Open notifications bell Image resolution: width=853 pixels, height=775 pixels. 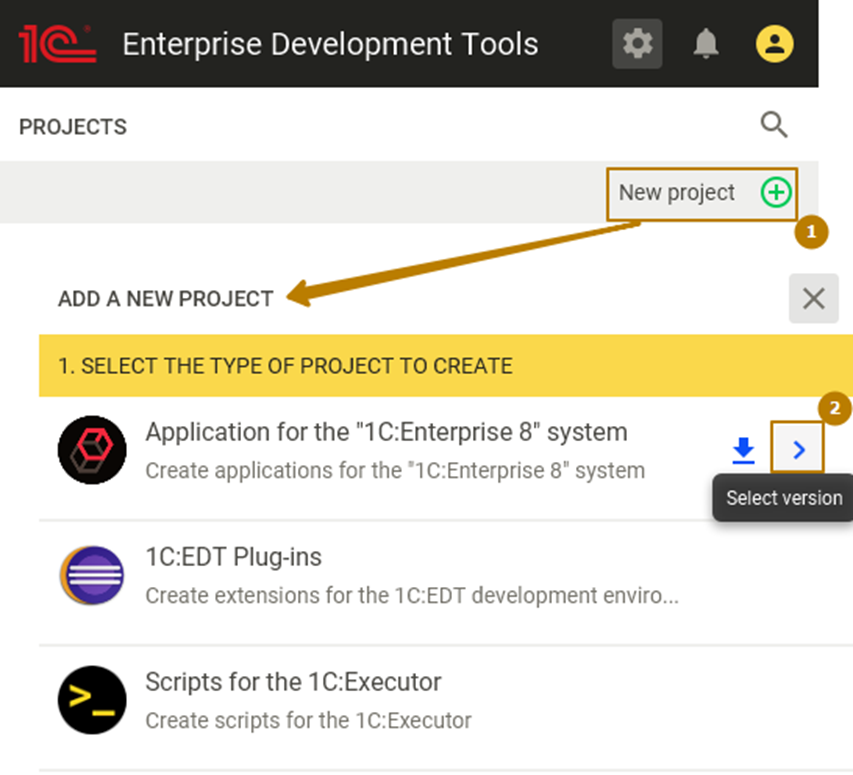[x=706, y=44]
